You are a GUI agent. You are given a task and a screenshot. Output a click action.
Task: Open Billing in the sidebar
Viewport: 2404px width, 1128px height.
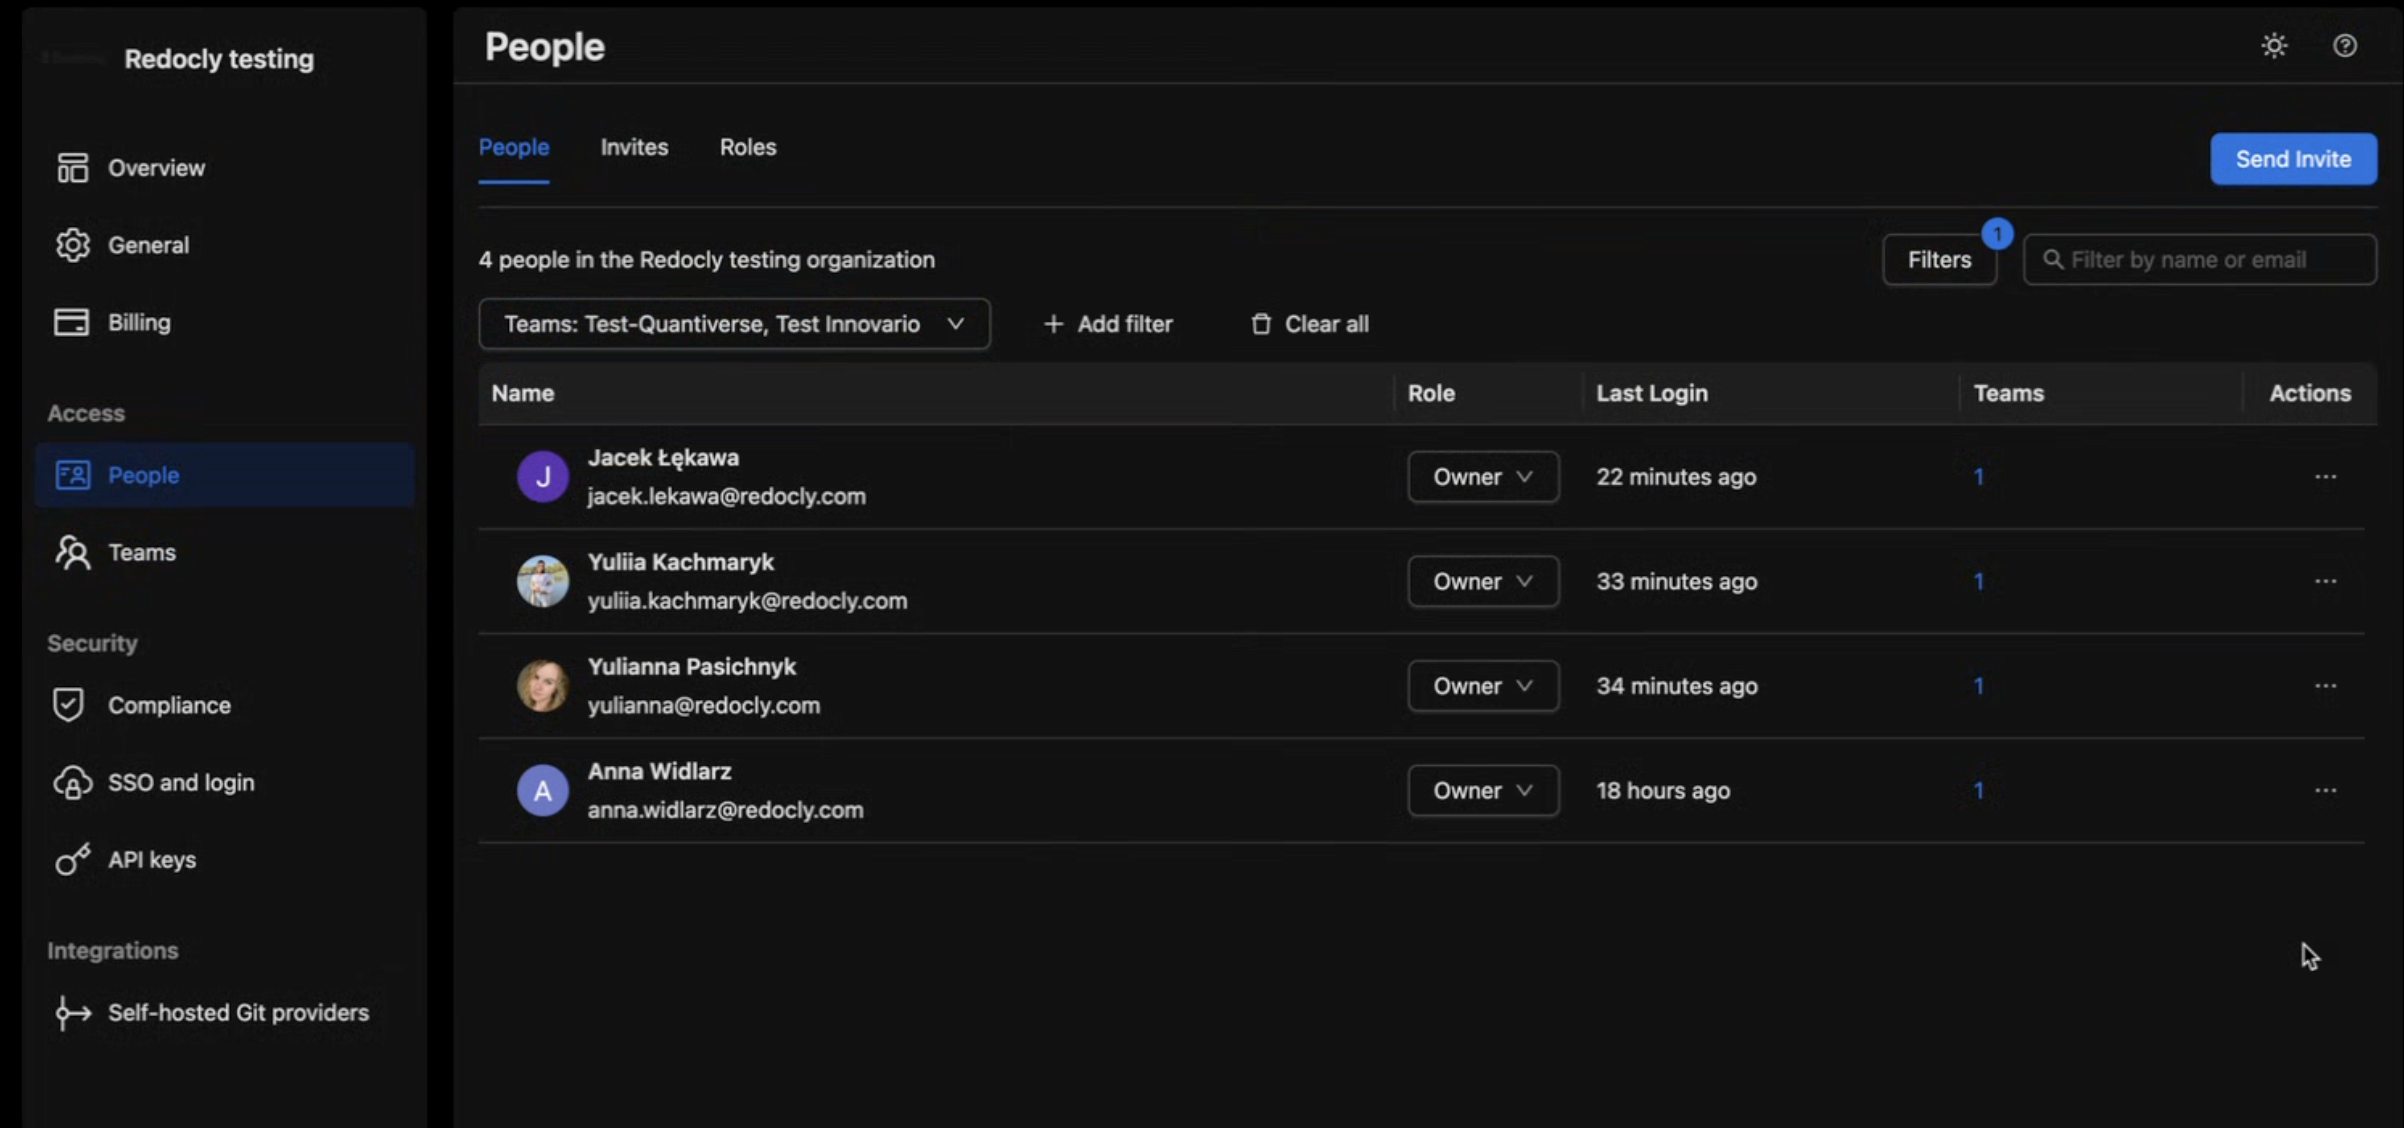(225, 322)
